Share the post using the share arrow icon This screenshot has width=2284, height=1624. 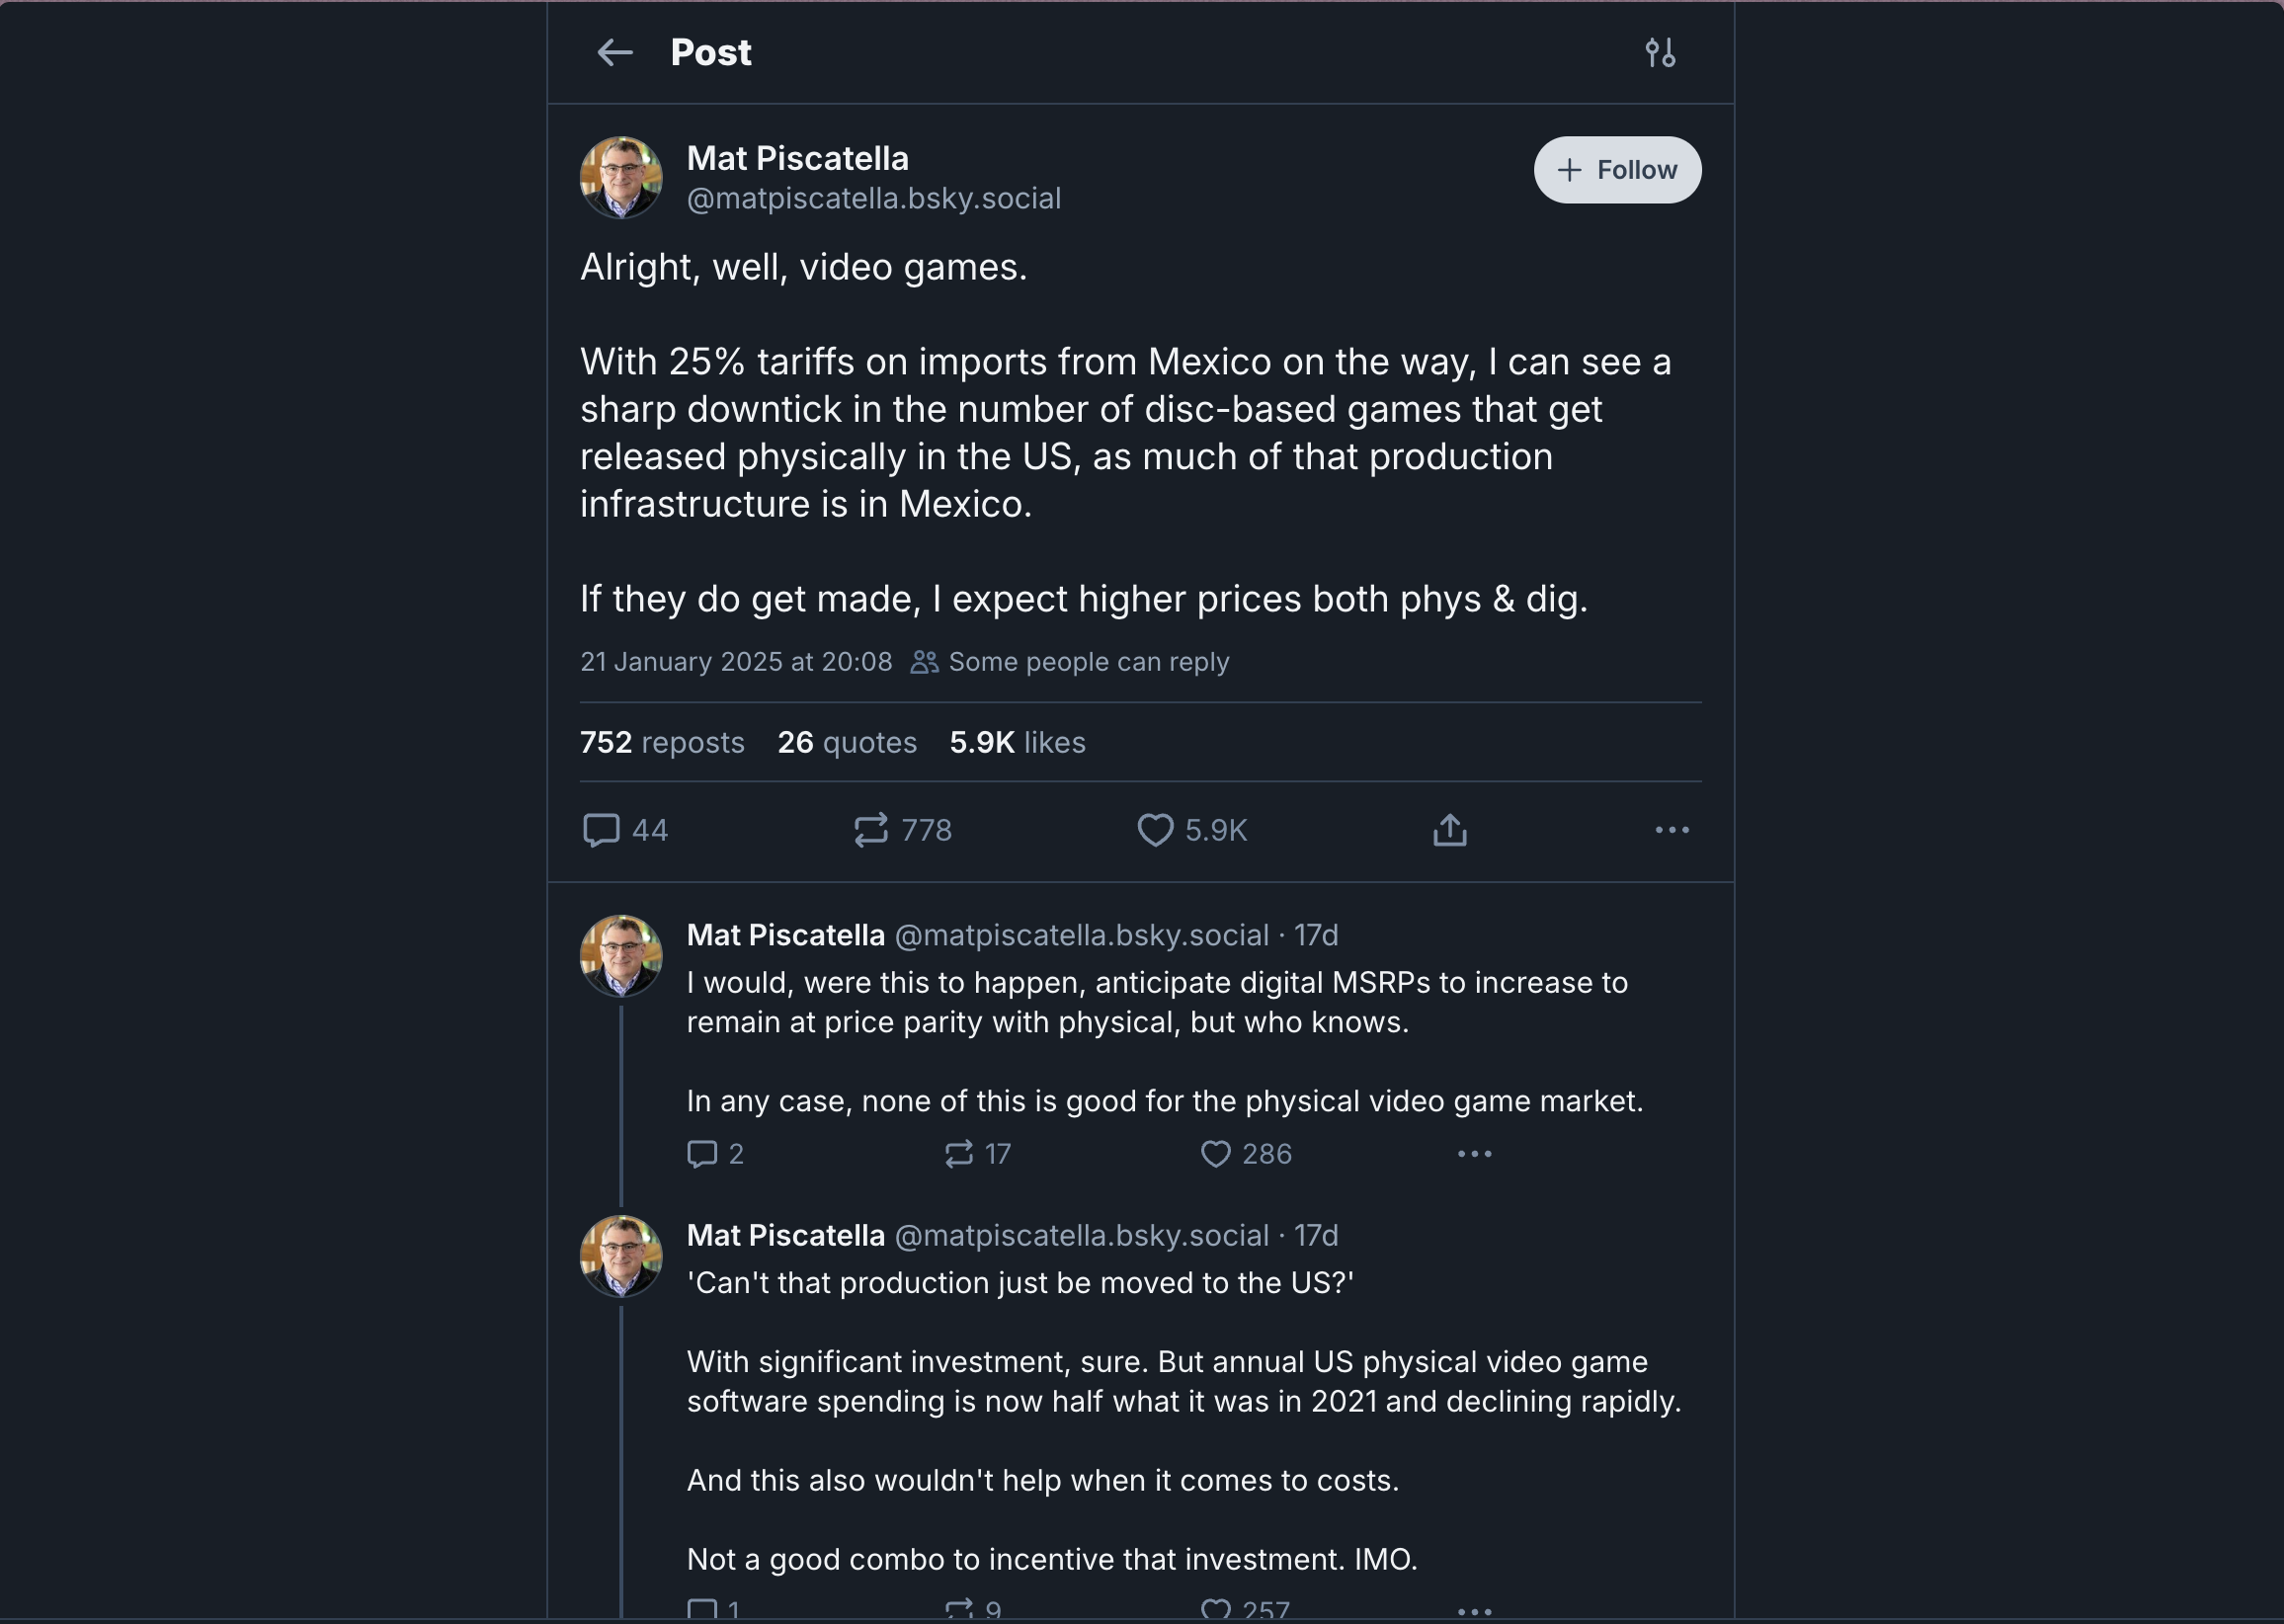pos(1451,829)
